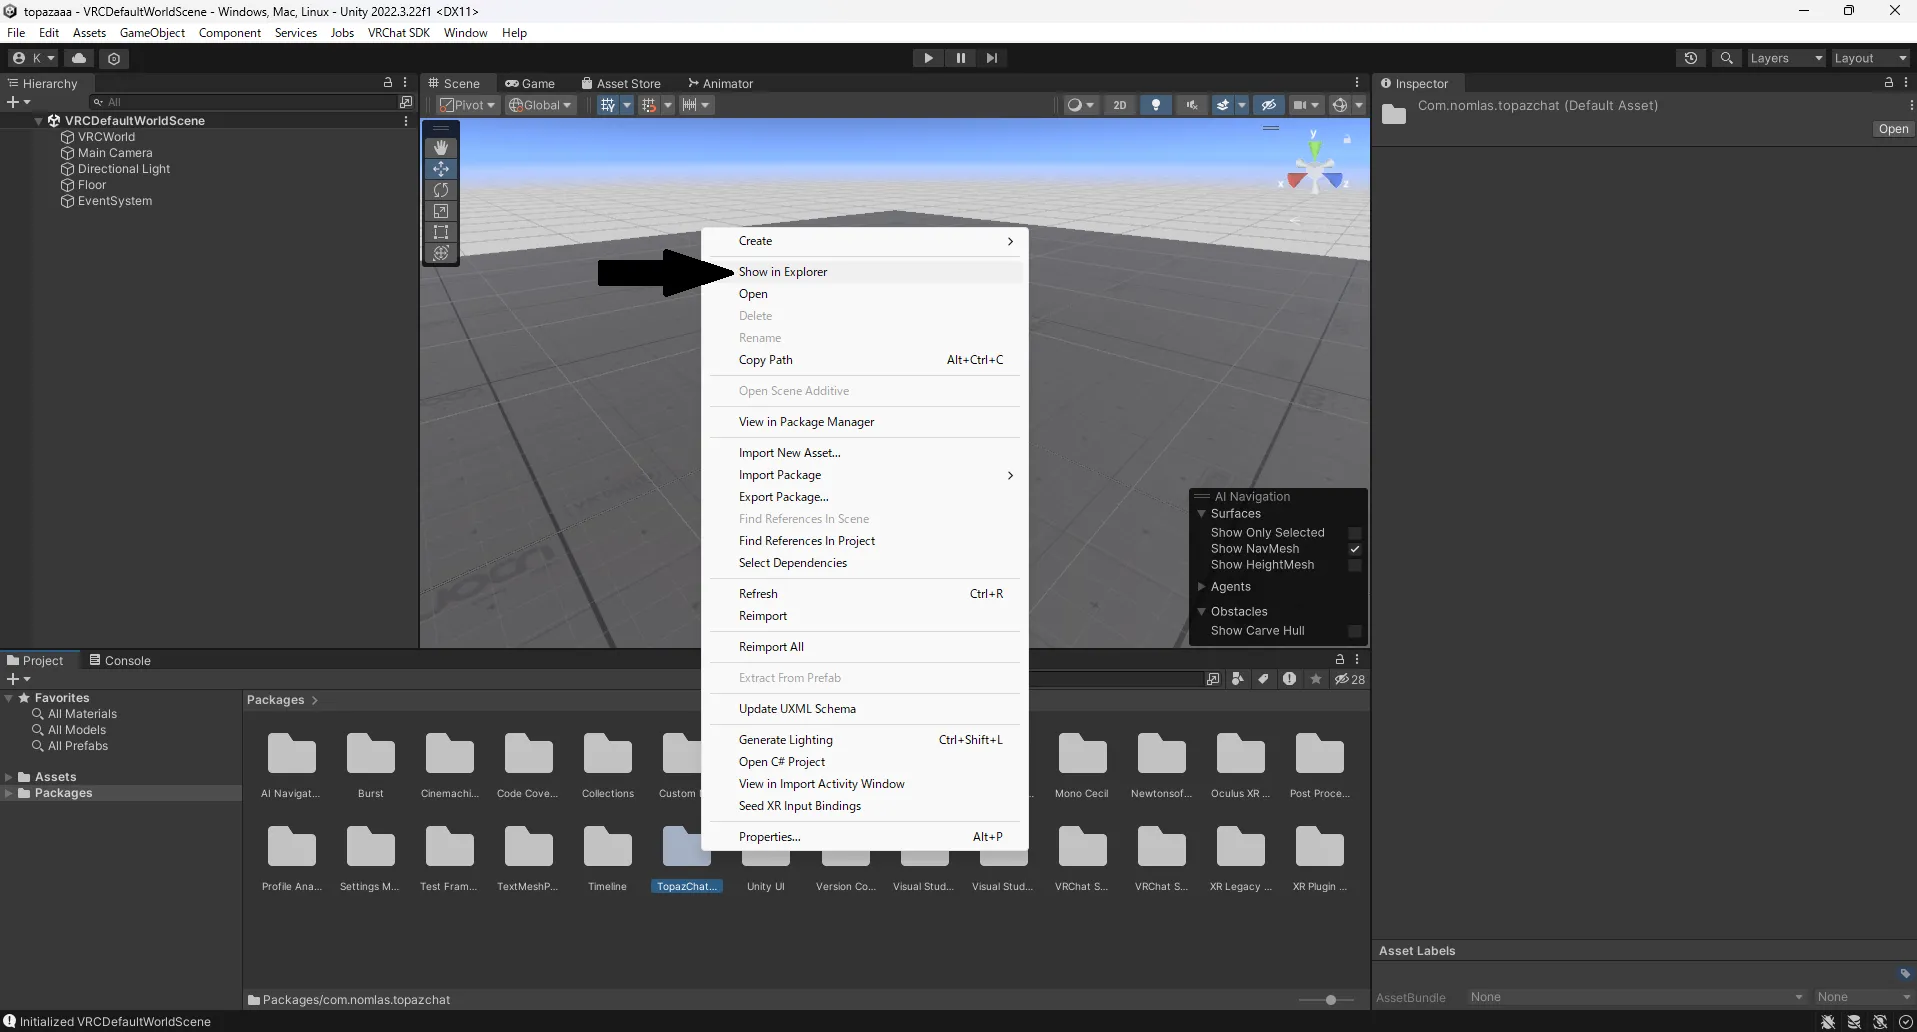Toggle scene visibility eye button

click(1269, 105)
